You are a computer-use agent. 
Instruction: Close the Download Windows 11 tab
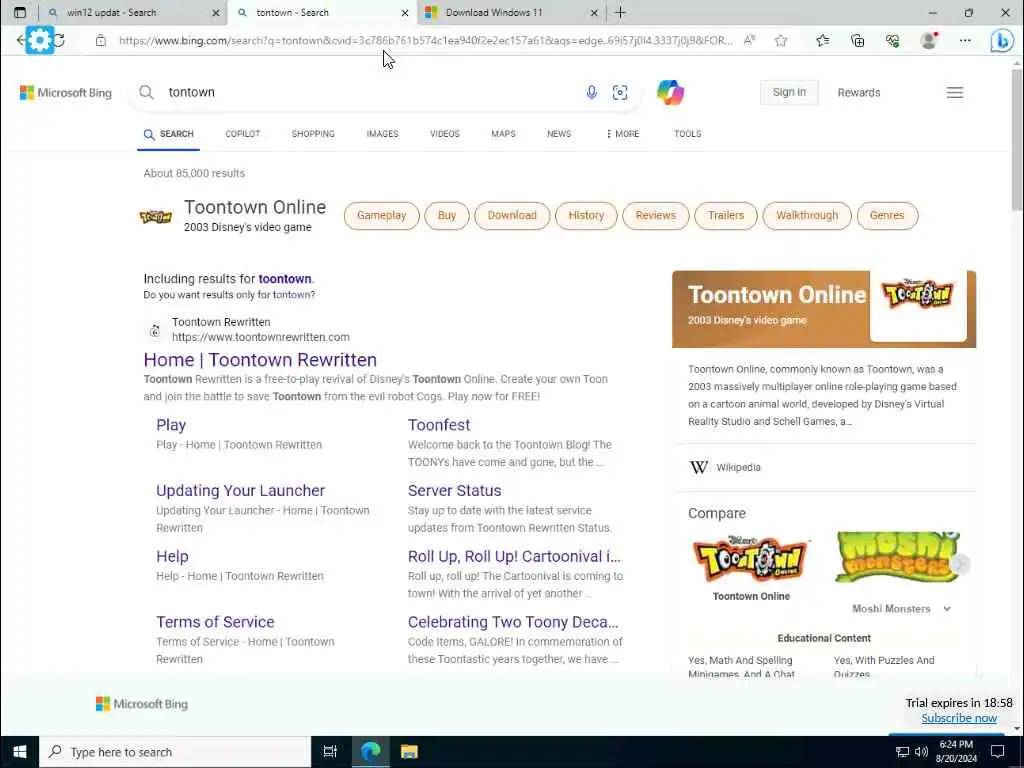[594, 12]
